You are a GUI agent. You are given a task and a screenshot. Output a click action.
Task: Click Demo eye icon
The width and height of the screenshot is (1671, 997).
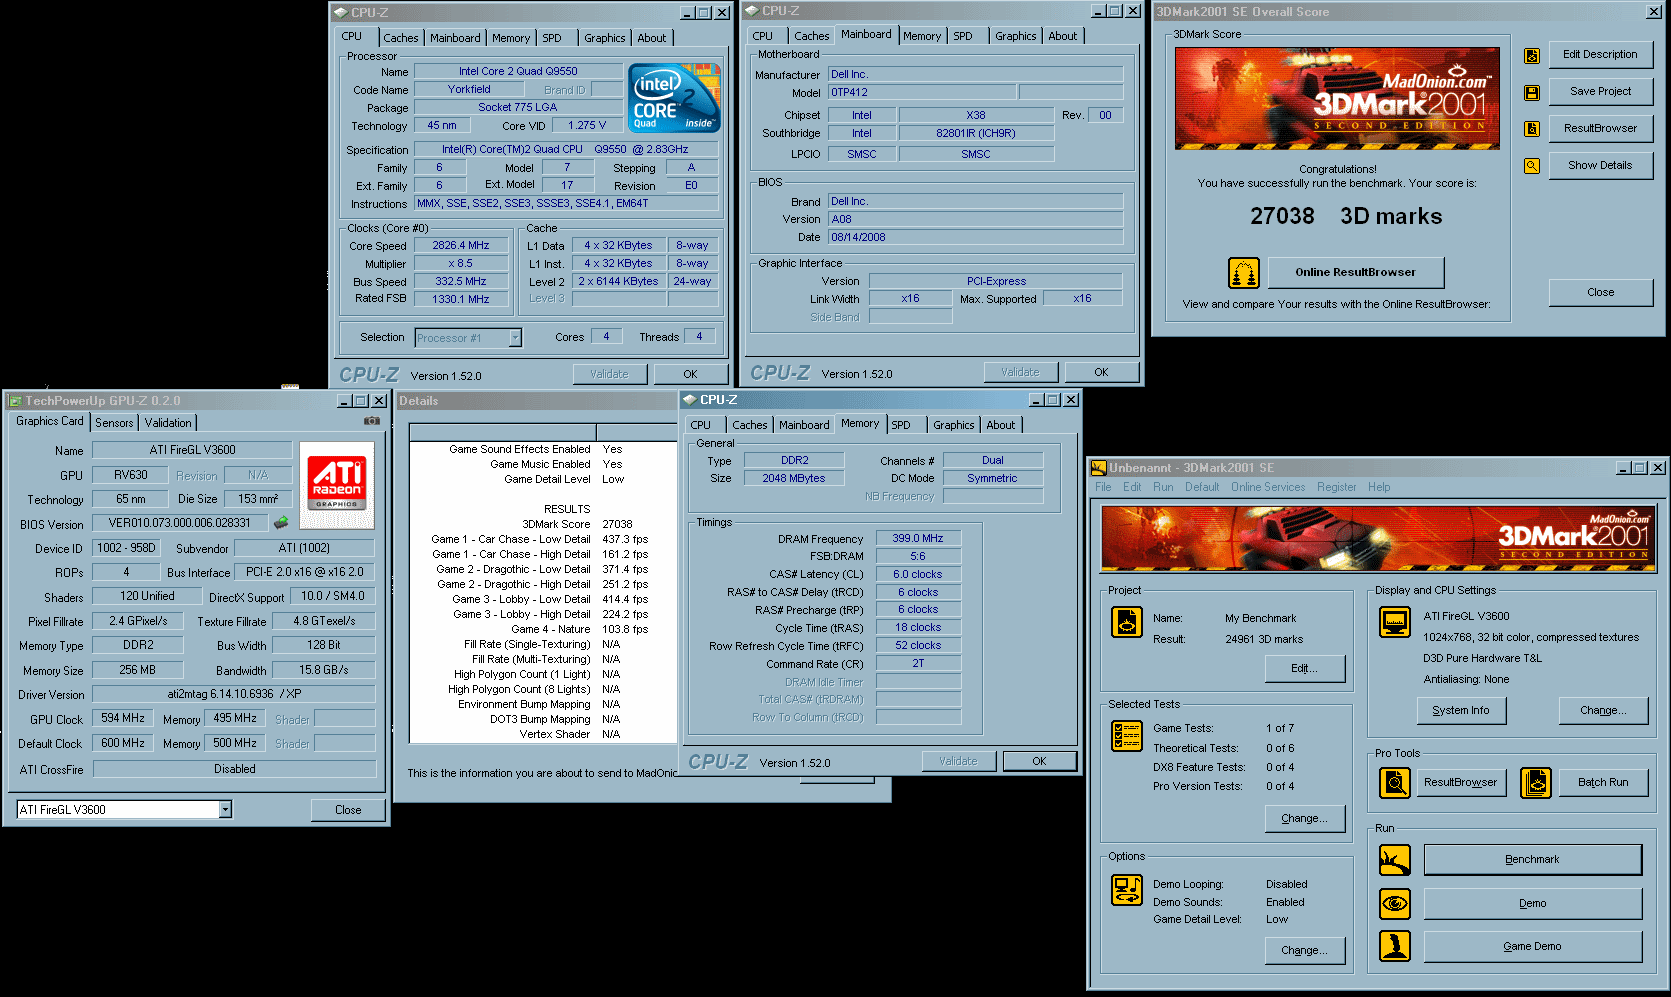[x=1394, y=904]
